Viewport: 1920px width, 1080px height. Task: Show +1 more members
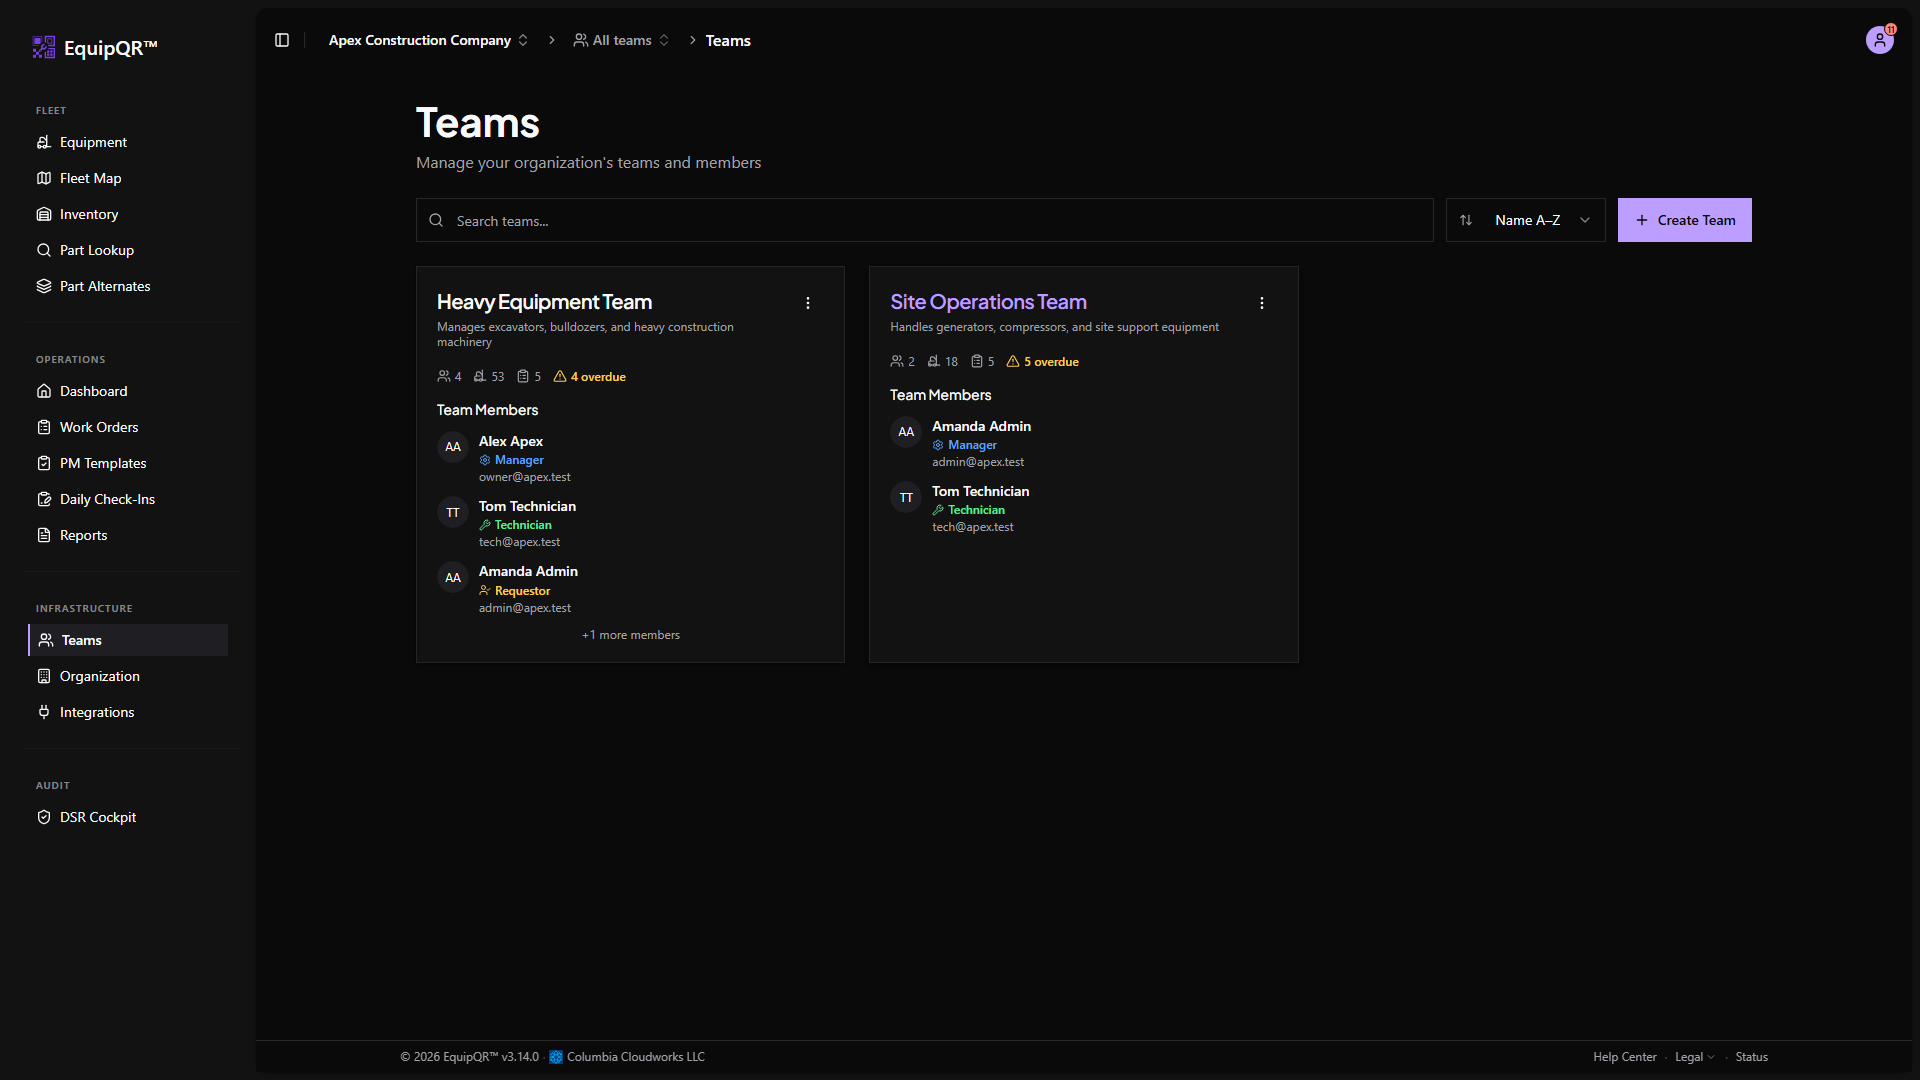pos(631,635)
